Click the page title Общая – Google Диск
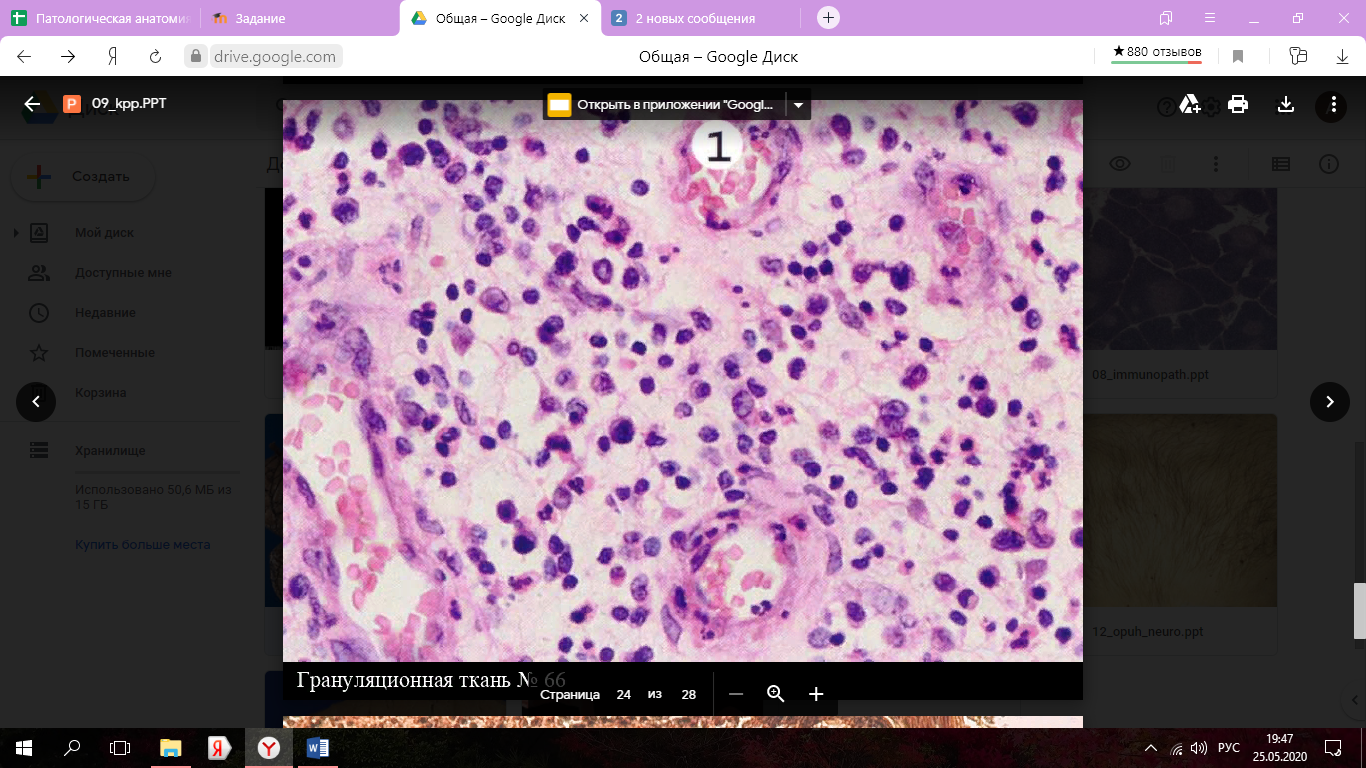The height and width of the screenshot is (768, 1366). point(718,57)
